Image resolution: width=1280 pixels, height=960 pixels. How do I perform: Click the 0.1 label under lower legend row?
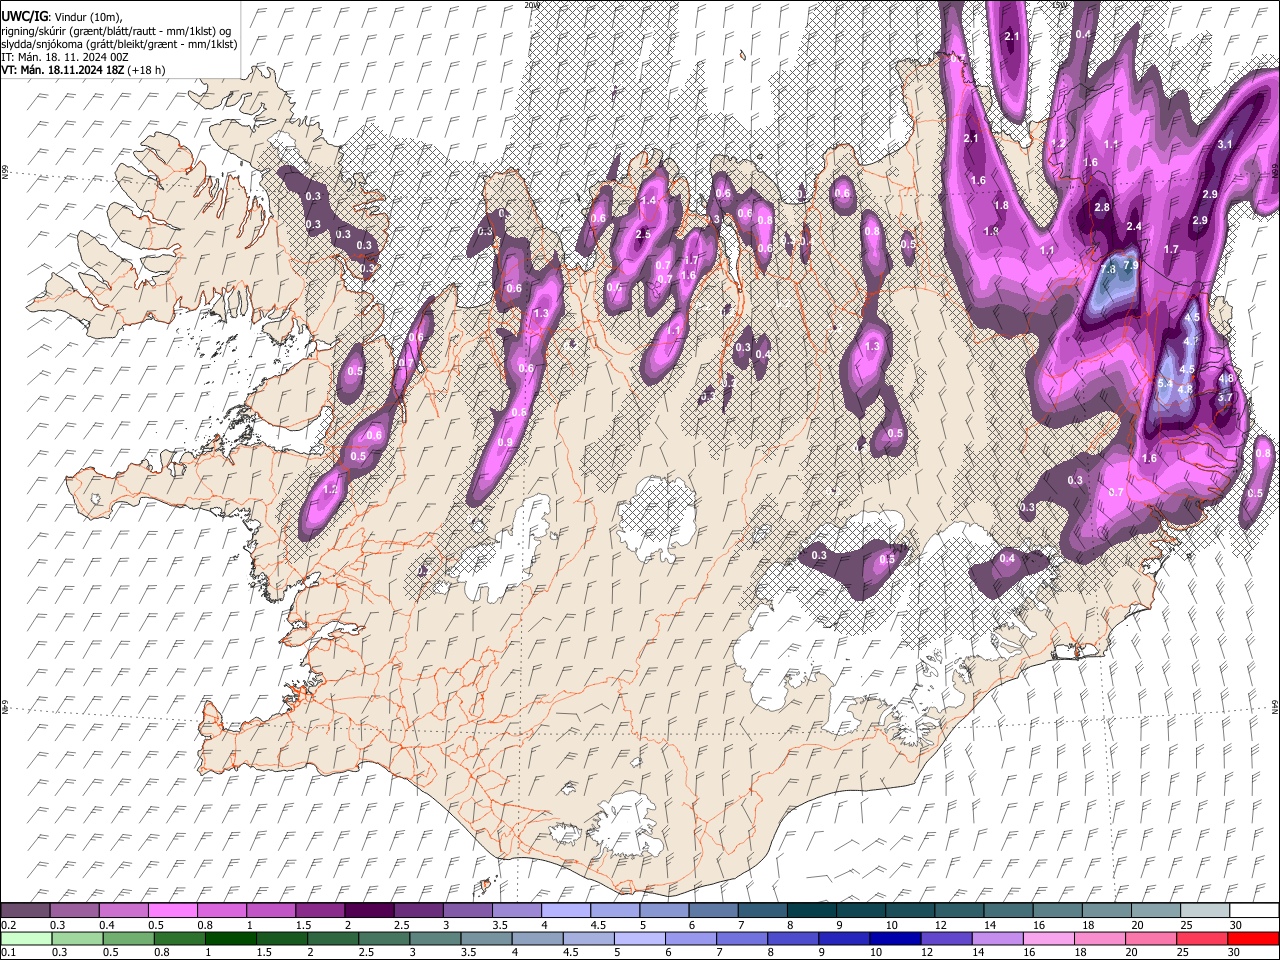pos(8,953)
